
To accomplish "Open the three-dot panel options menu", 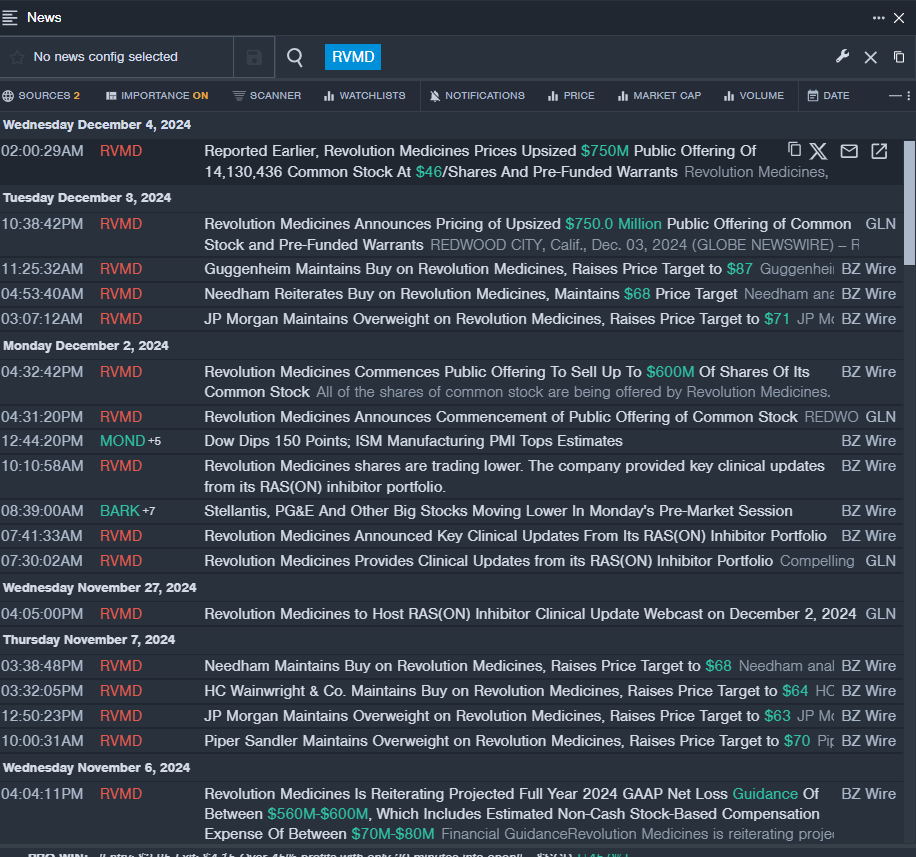I will [x=878, y=17].
